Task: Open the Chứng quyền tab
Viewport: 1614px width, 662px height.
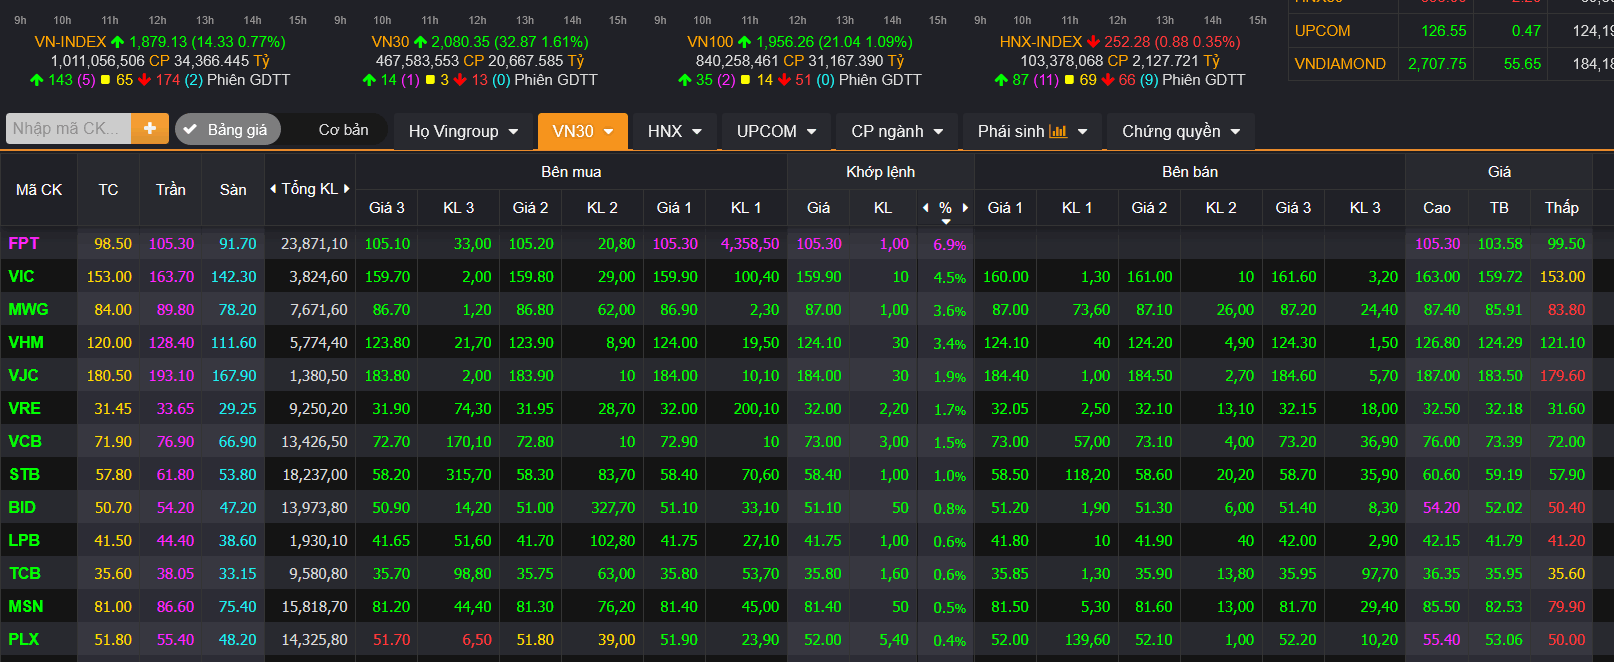Action: 1181,131
